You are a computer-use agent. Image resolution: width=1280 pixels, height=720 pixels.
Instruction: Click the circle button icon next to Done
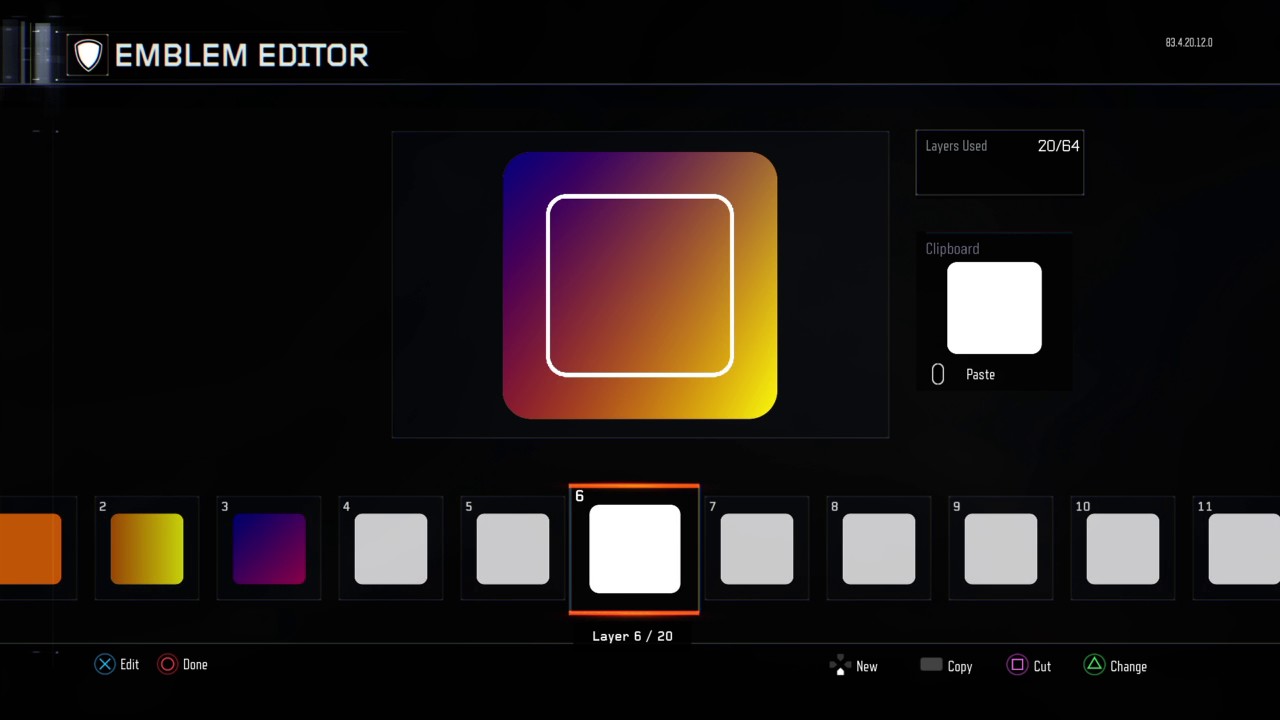pyautogui.click(x=168, y=664)
